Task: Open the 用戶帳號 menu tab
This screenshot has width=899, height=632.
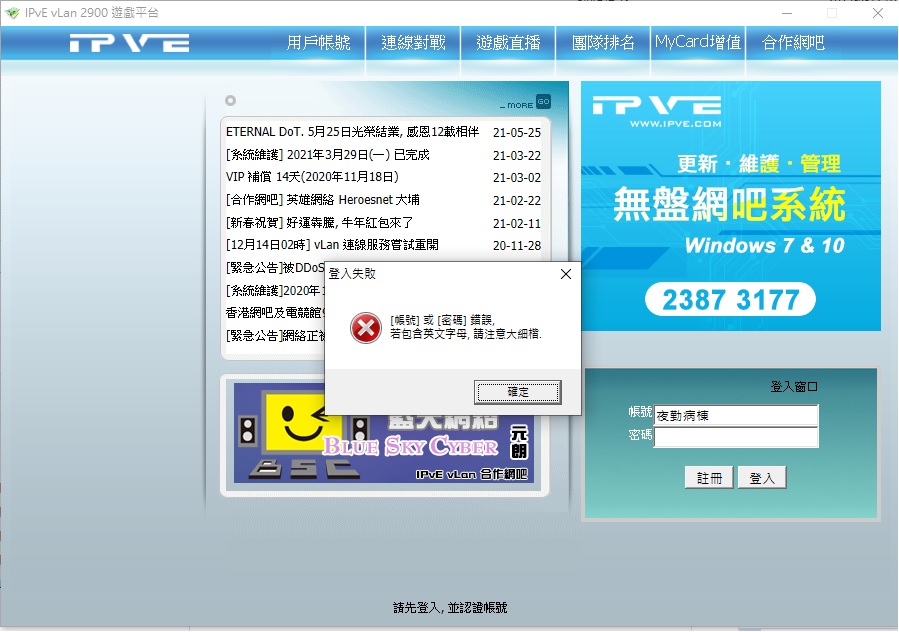Action: (x=318, y=42)
